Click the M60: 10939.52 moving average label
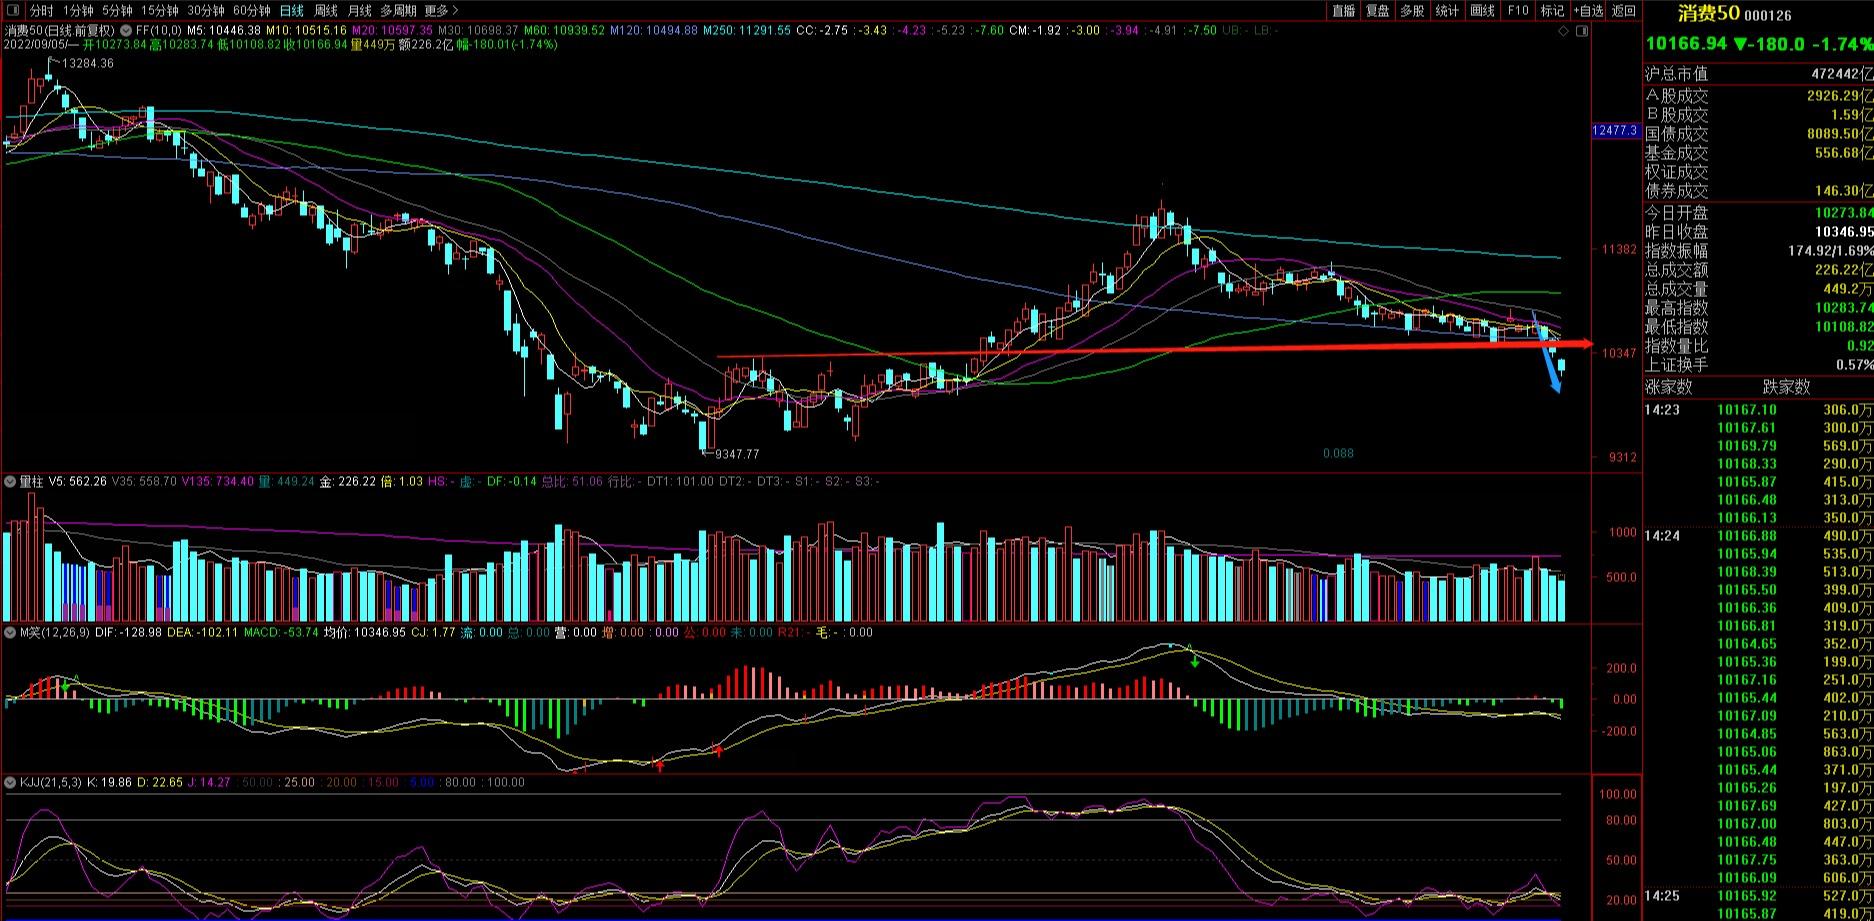The width and height of the screenshot is (1874, 921). pos(564,31)
